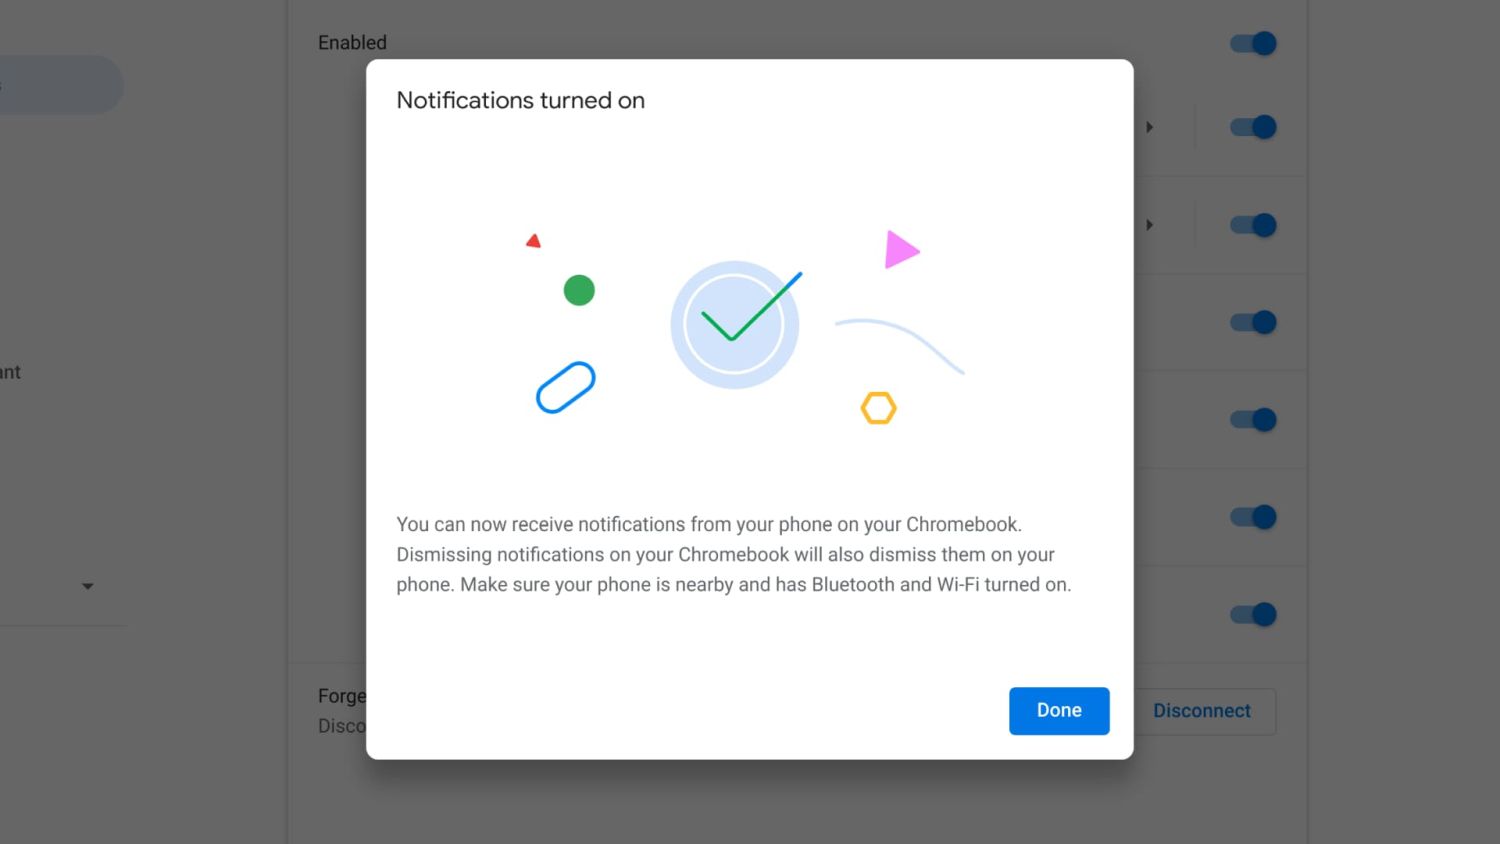Toggle the switch beside the first submenu arrow
The height and width of the screenshot is (844, 1500).
pos(1253,127)
